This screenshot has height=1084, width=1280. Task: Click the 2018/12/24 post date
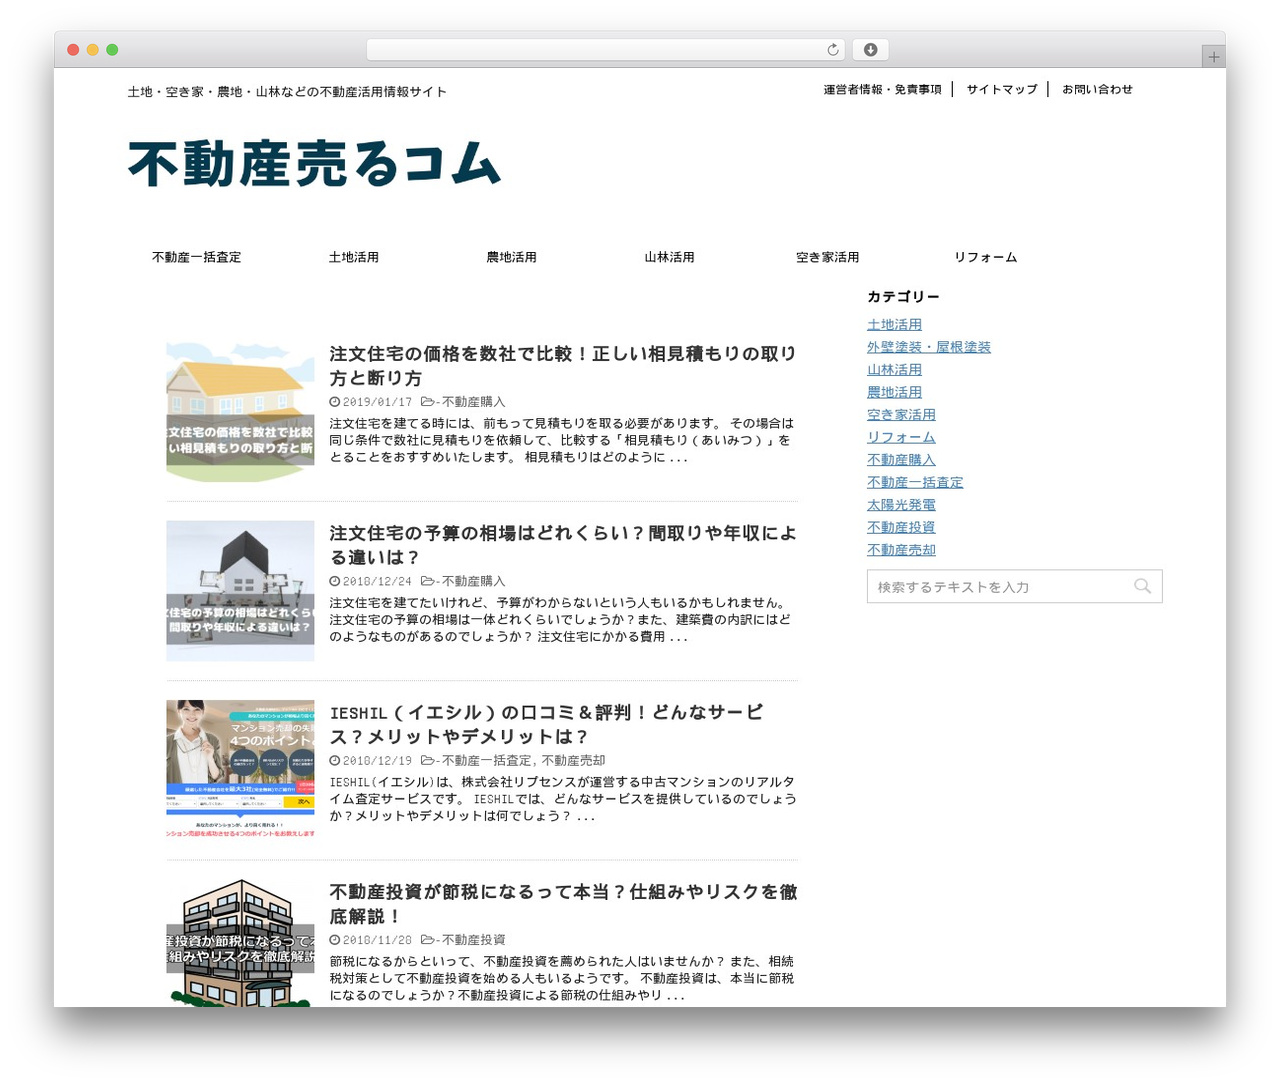click(377, 581)
